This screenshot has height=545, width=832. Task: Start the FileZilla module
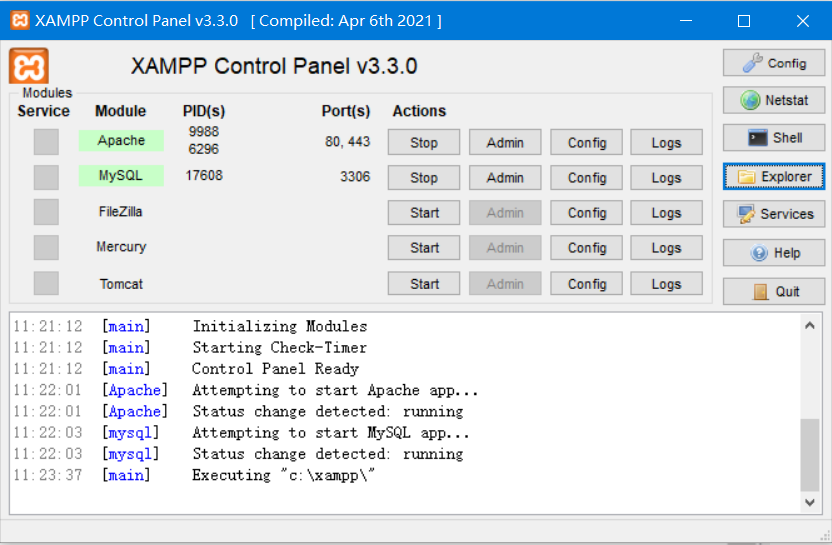[x=423, y=212]
